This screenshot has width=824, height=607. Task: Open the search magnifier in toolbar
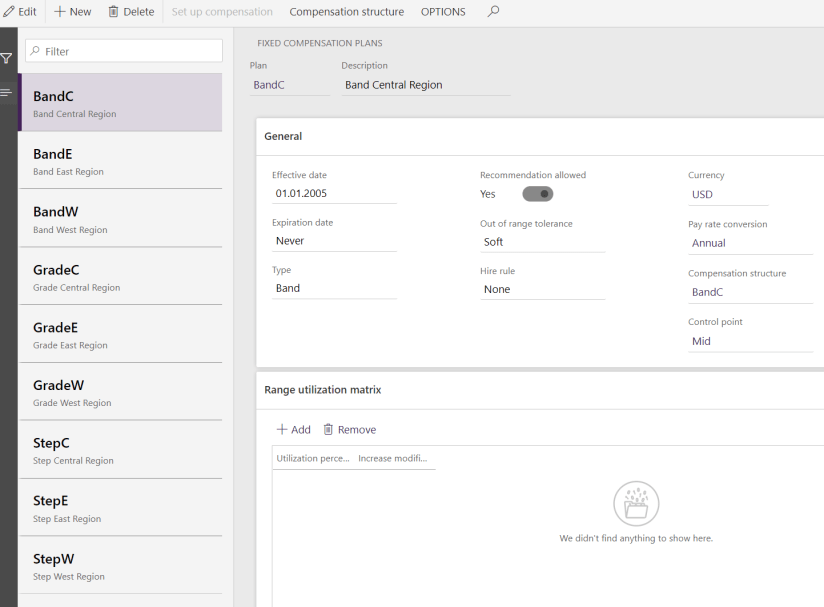point(492,12)
